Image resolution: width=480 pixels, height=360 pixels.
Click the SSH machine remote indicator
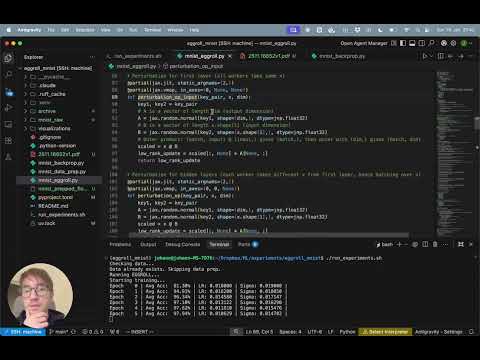tap(23, 332)
